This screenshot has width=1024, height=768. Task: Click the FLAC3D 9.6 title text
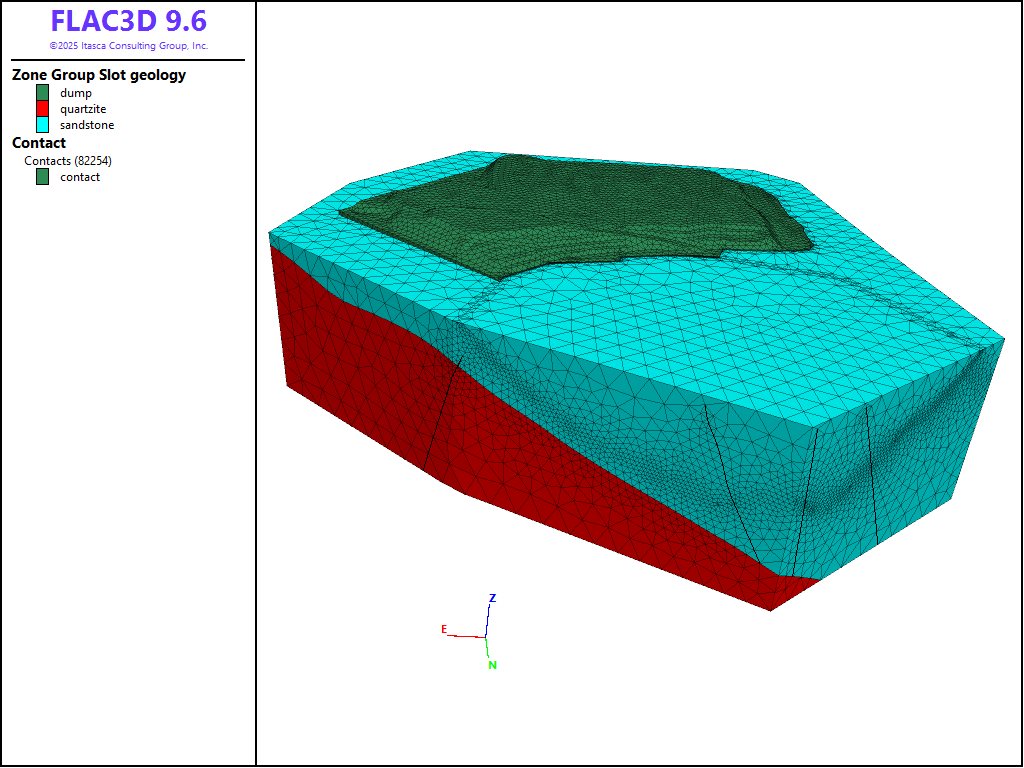pyautogui.click(x=128, y=22)
